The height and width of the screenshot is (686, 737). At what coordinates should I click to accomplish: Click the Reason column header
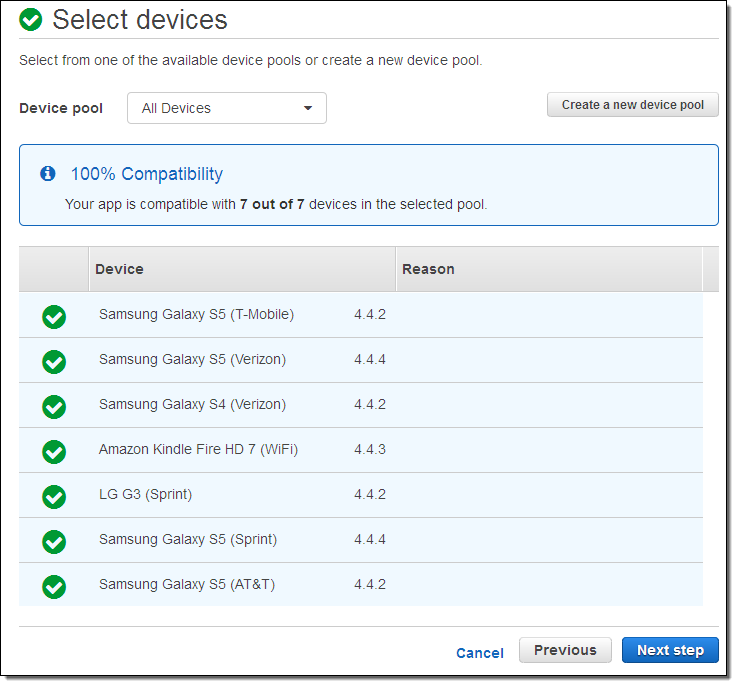(428, 269)
